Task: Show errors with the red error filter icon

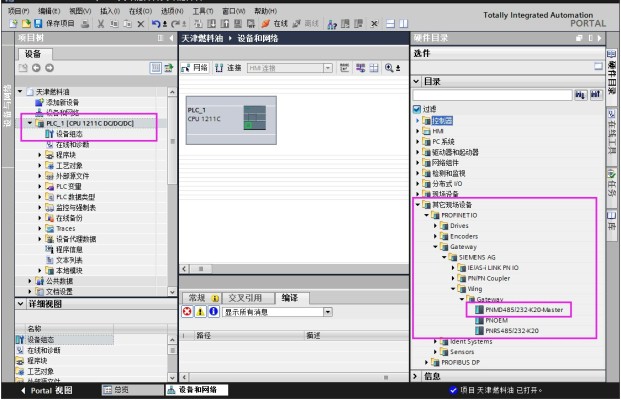Action: [187, 312]
